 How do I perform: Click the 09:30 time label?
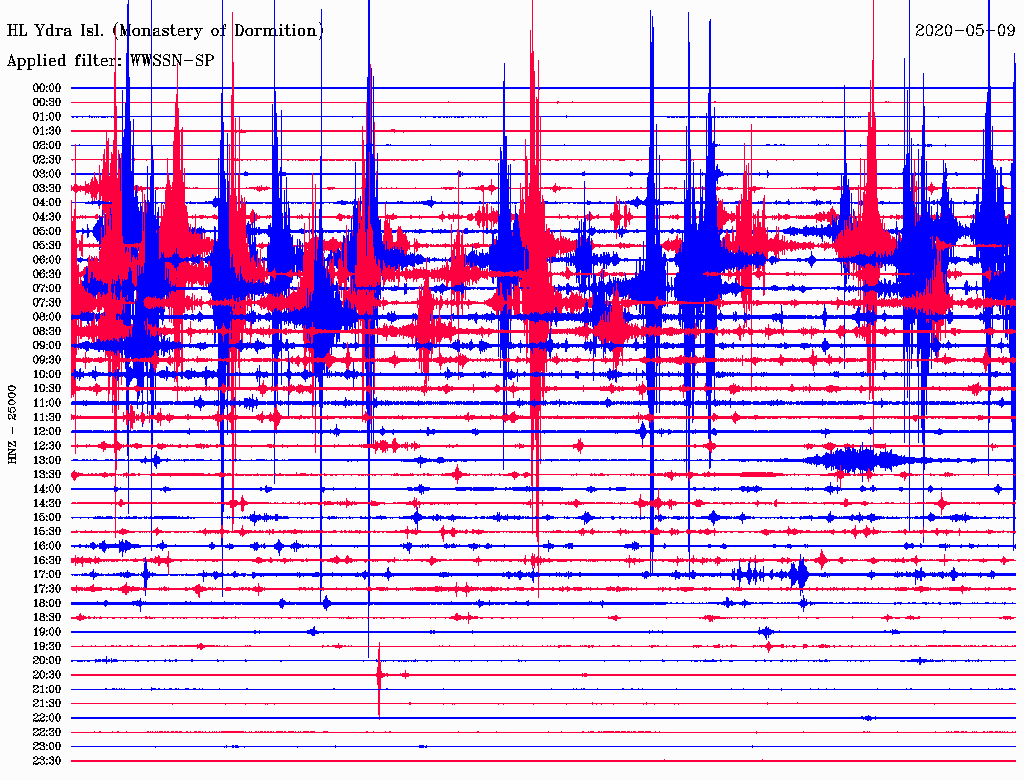pos(47,360)
